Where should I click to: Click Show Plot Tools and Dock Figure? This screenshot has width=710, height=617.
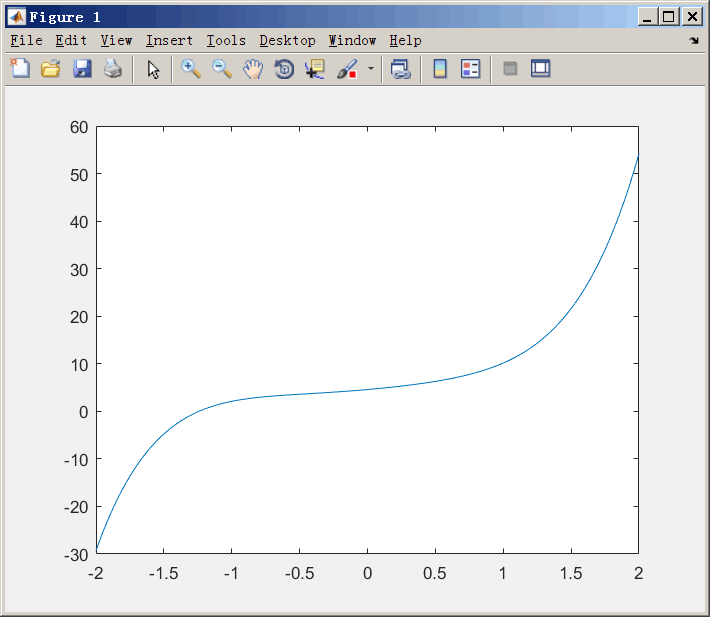(540, 69)
